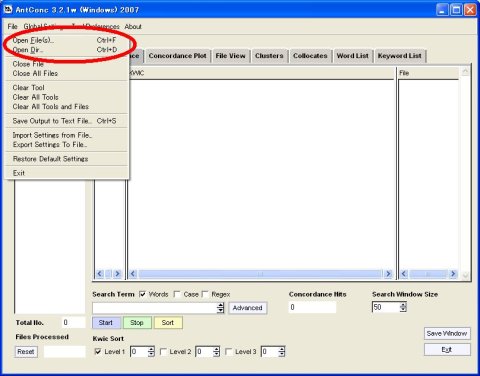Screen dimensions: 480x376
Task: Click the hit column right scroll arrow
Action: (x=117, y=274)
